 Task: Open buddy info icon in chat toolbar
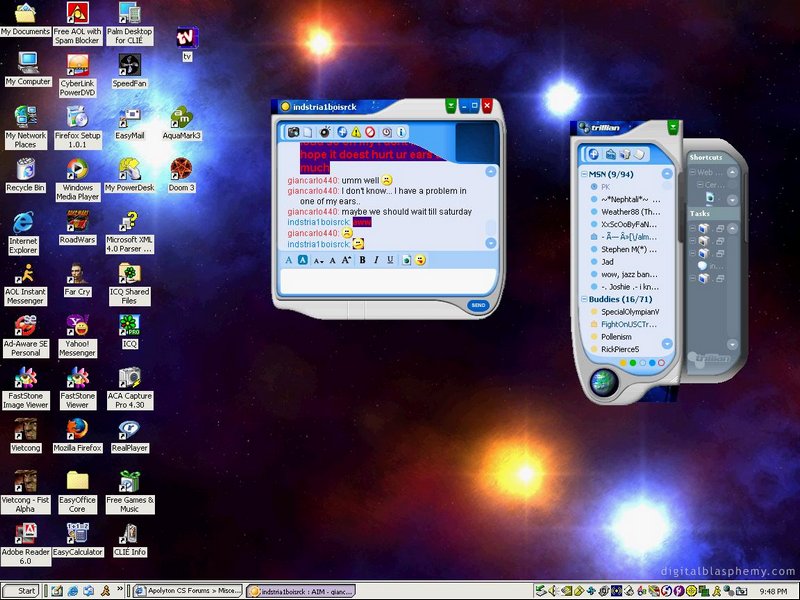(401, 132)
